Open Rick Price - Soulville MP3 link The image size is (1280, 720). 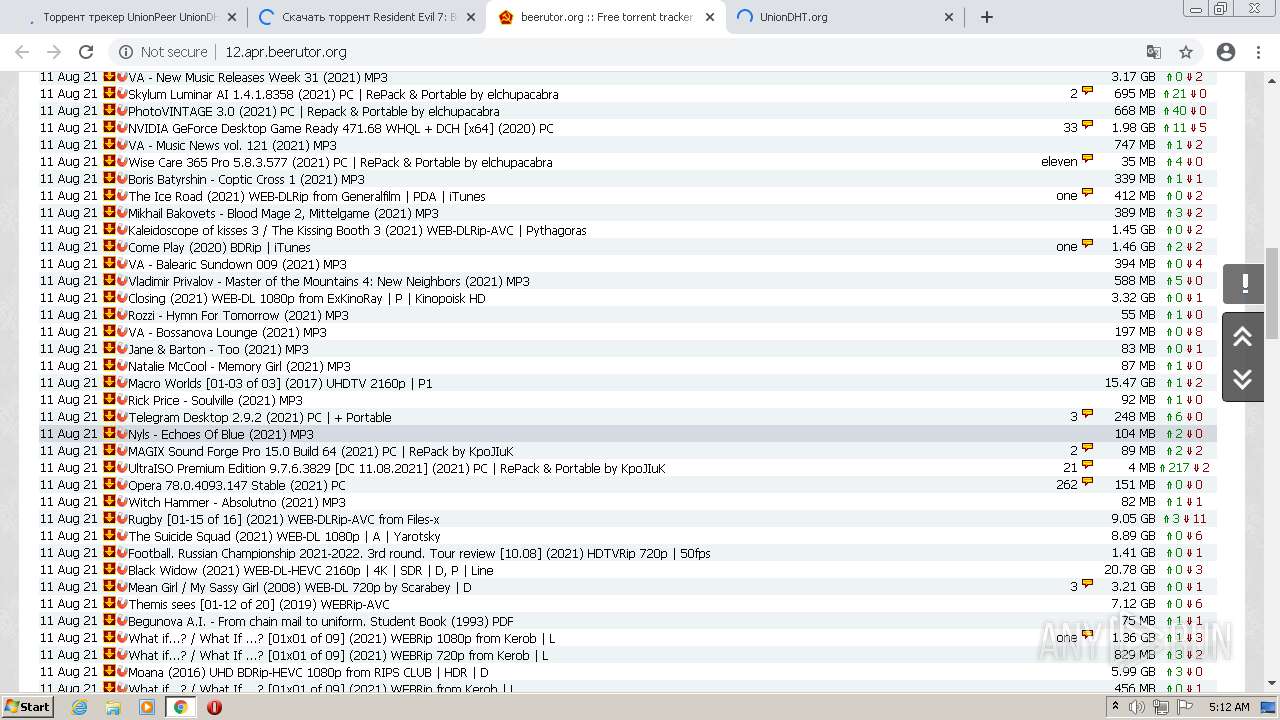point(215,400)
